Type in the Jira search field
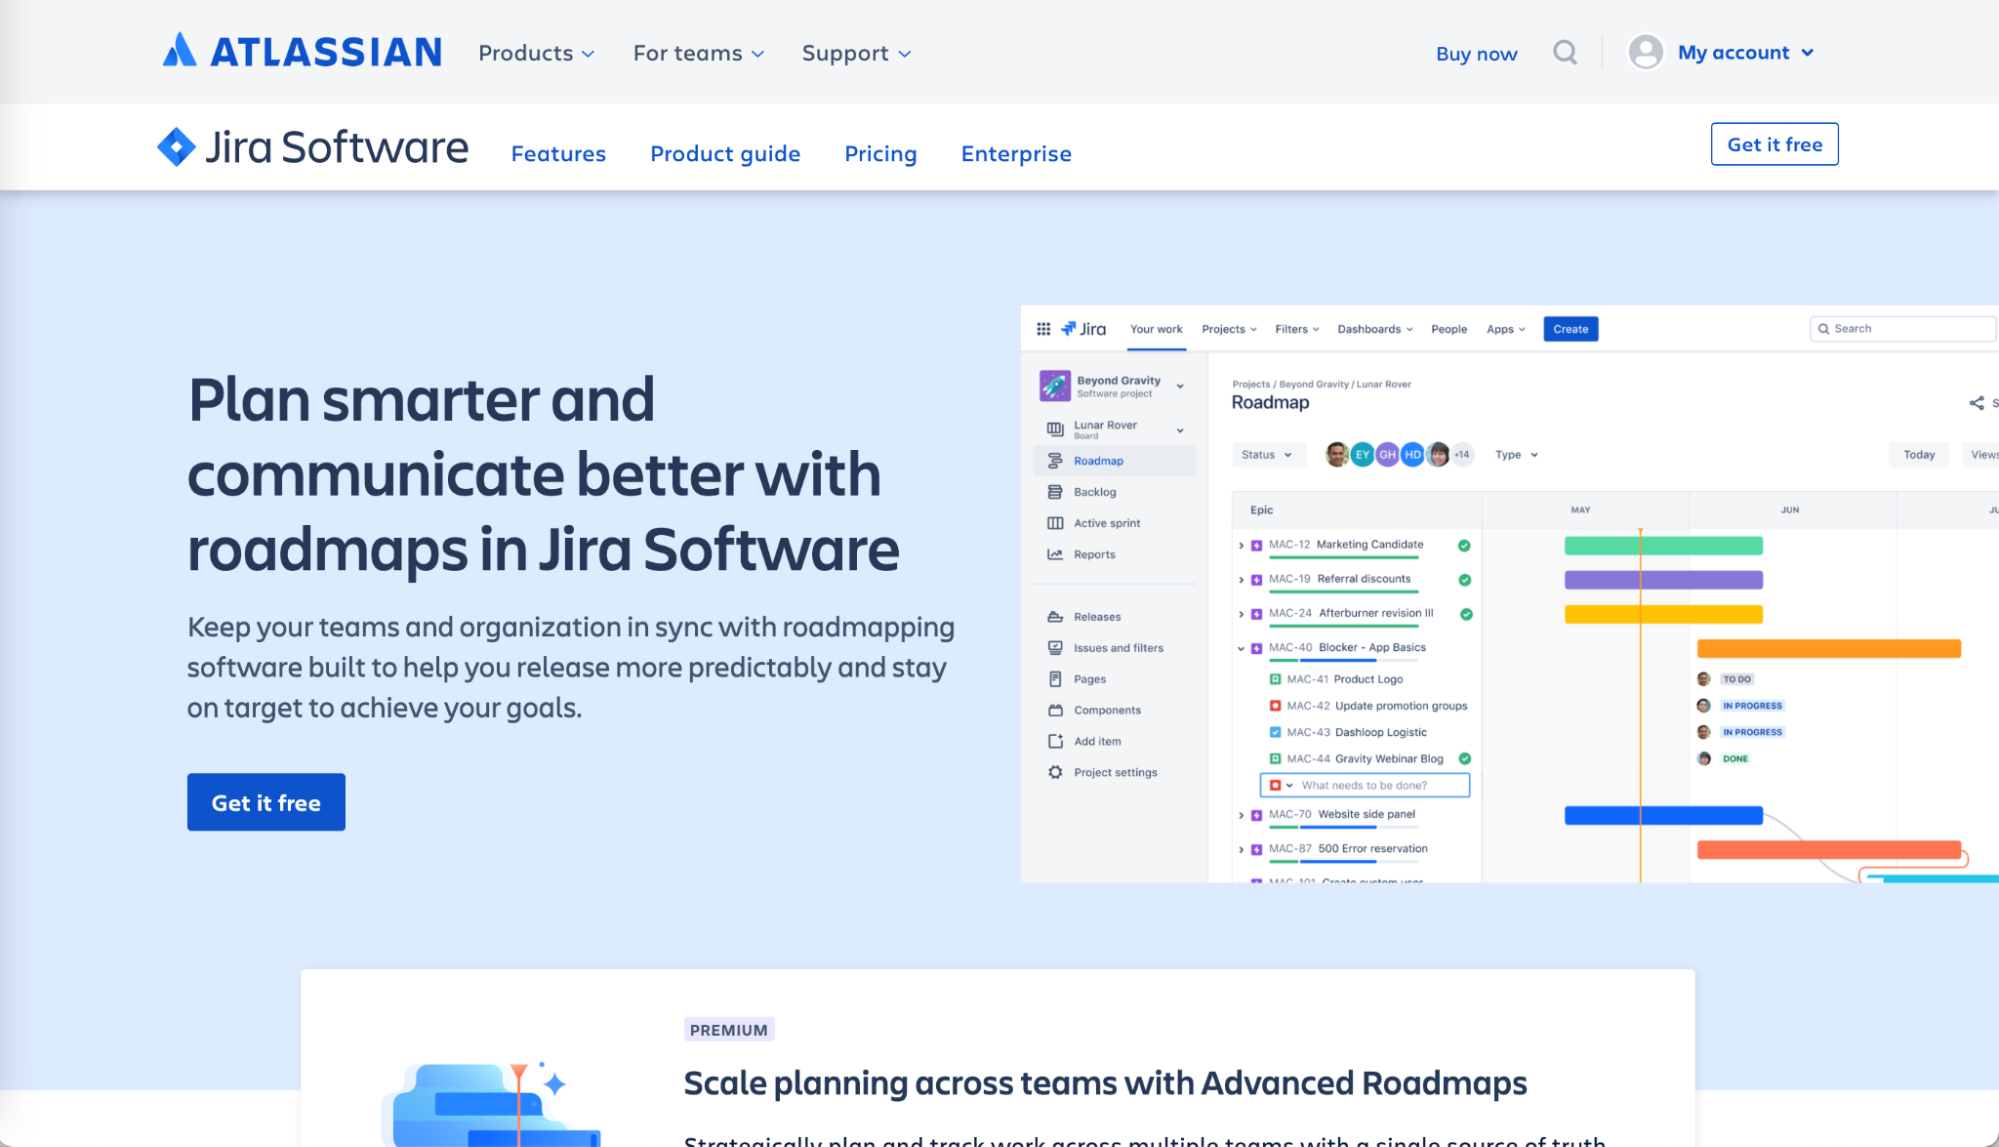Screen dimensions: 1999x1147 click(1900, 328)
